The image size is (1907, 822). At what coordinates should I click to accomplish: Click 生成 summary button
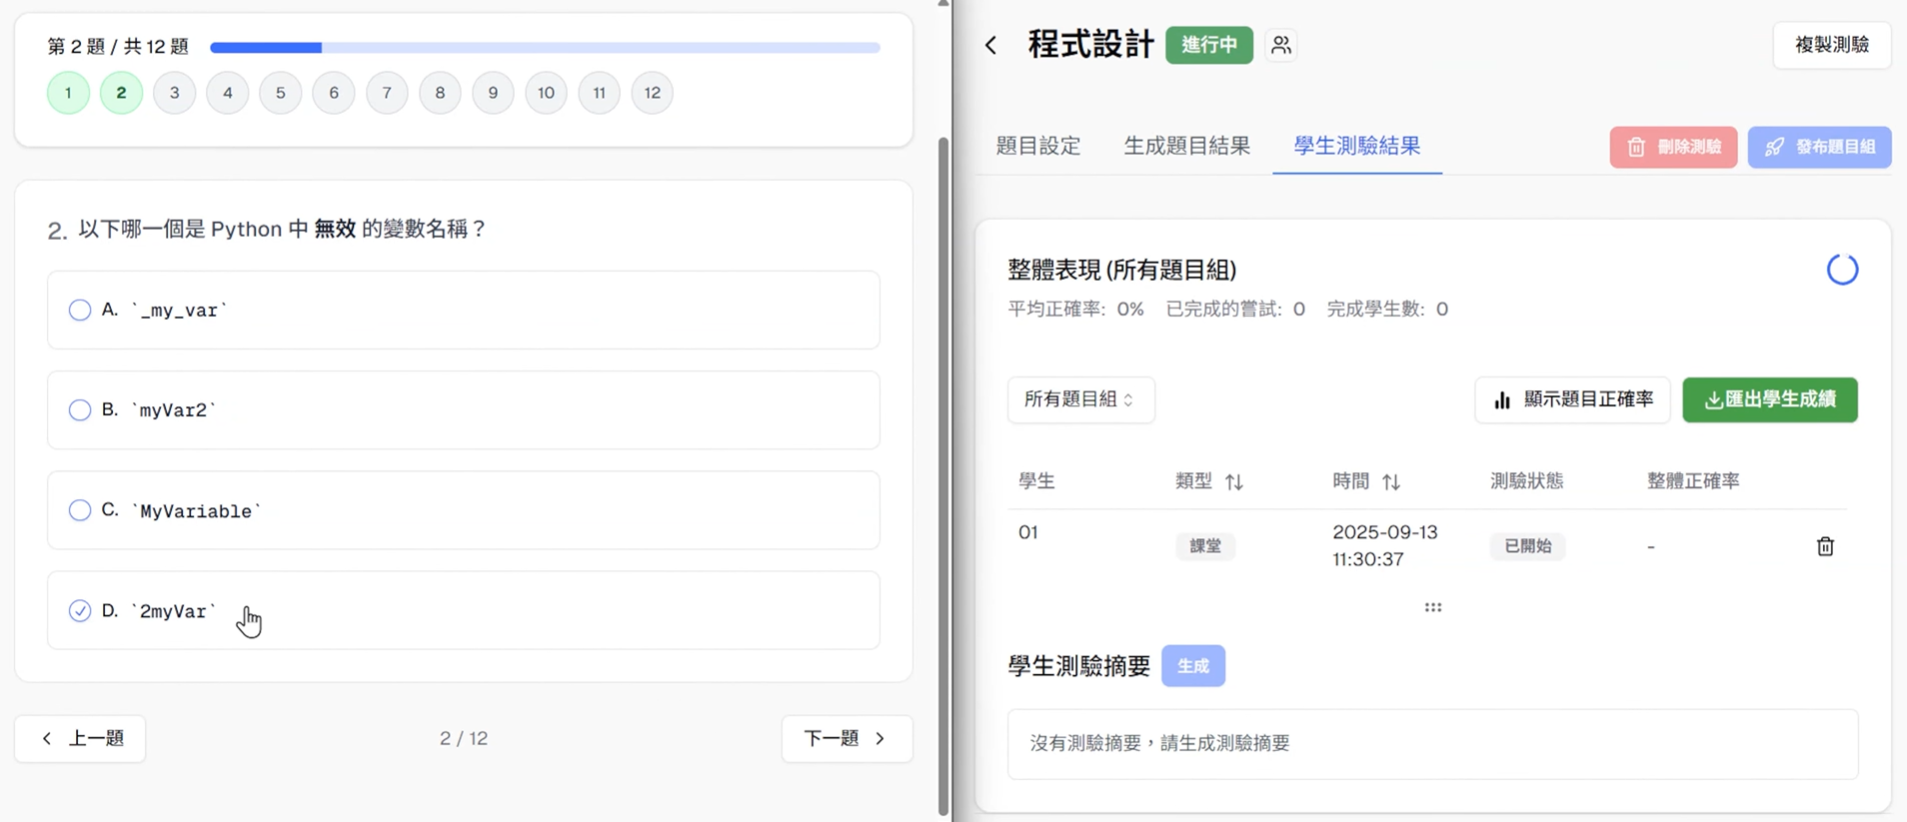1193,666
